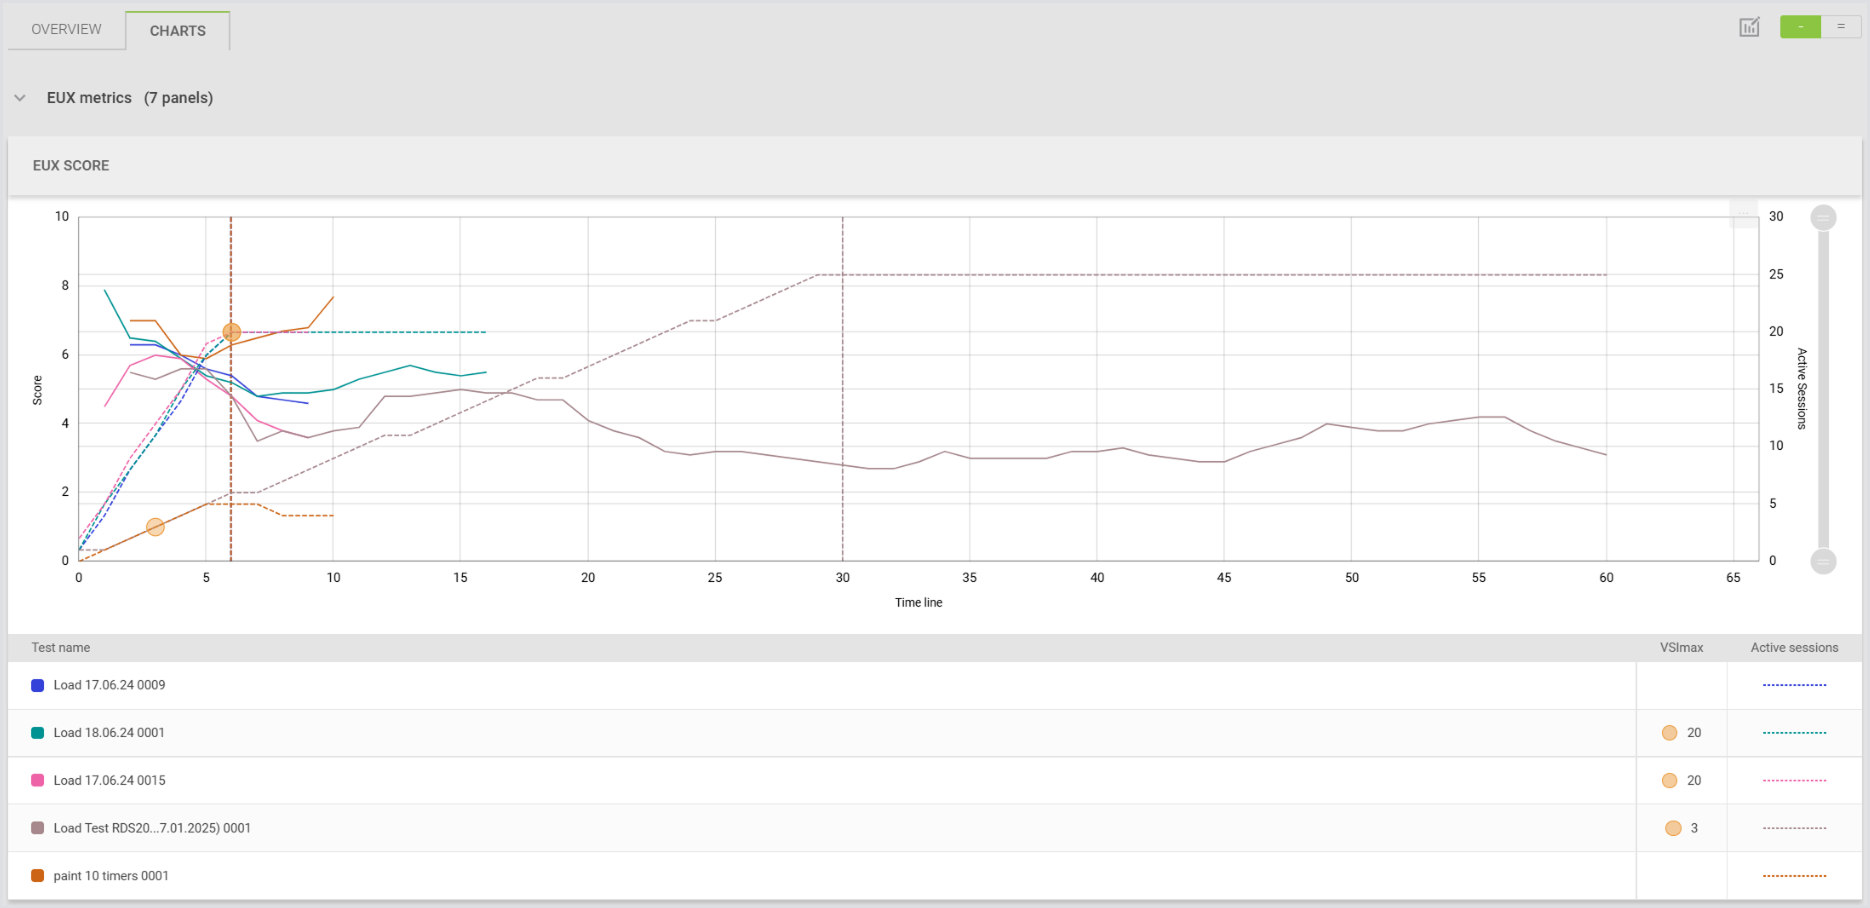Click the lower orange marker on chart
1870x908 pixels.
click(x=155, y=527)
